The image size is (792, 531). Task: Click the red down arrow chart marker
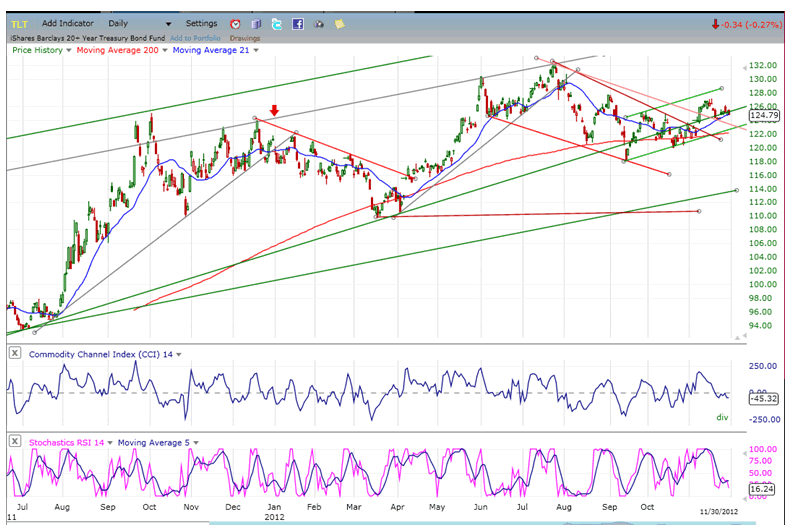pos(275,111)
